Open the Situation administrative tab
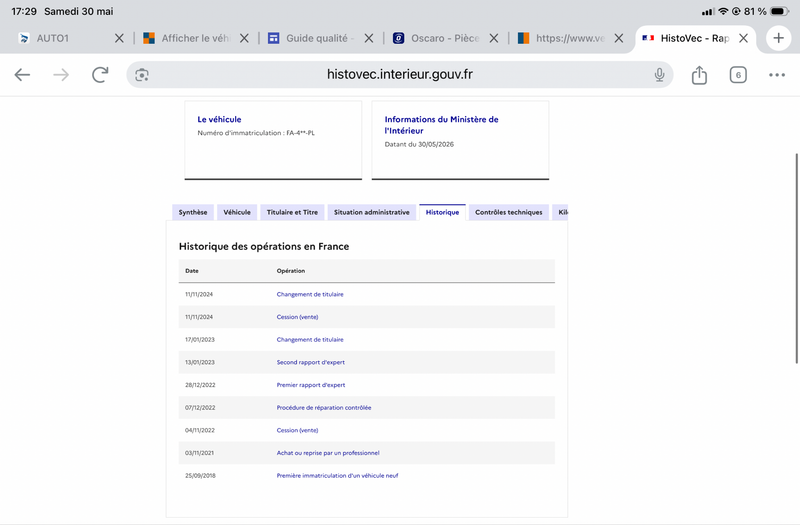The height and width of the screenshot is (525, 800). [371, 212]
